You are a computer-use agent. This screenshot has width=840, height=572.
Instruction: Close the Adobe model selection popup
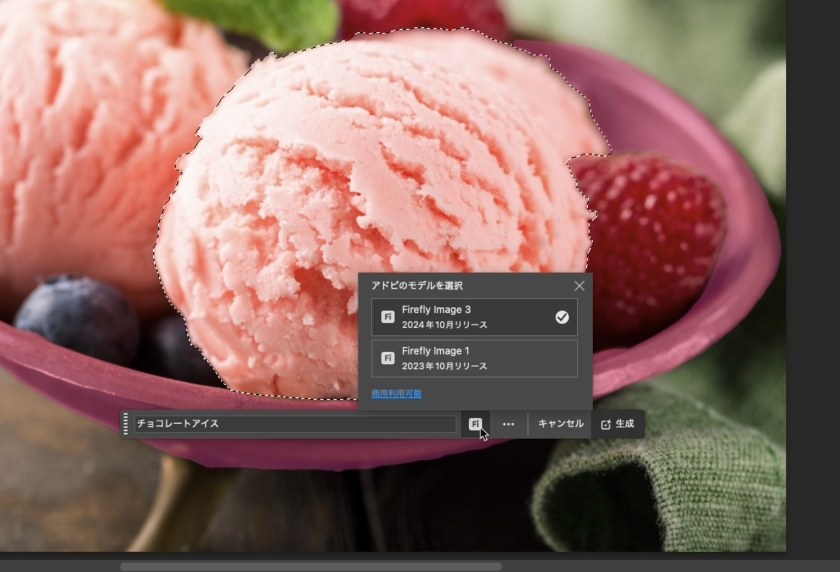tap(579, 286)
